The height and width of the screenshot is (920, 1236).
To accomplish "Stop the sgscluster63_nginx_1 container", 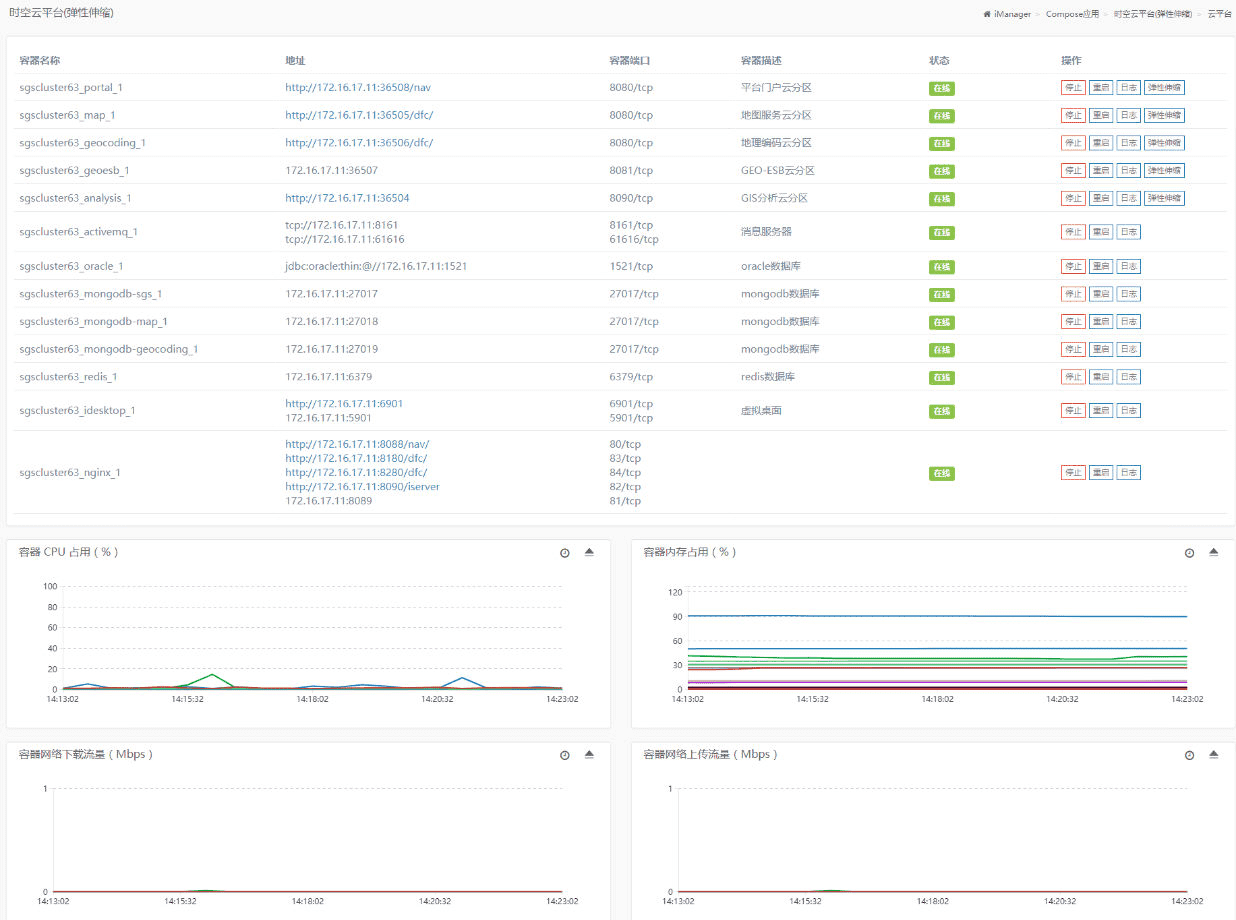I will tap(1072, 473).
